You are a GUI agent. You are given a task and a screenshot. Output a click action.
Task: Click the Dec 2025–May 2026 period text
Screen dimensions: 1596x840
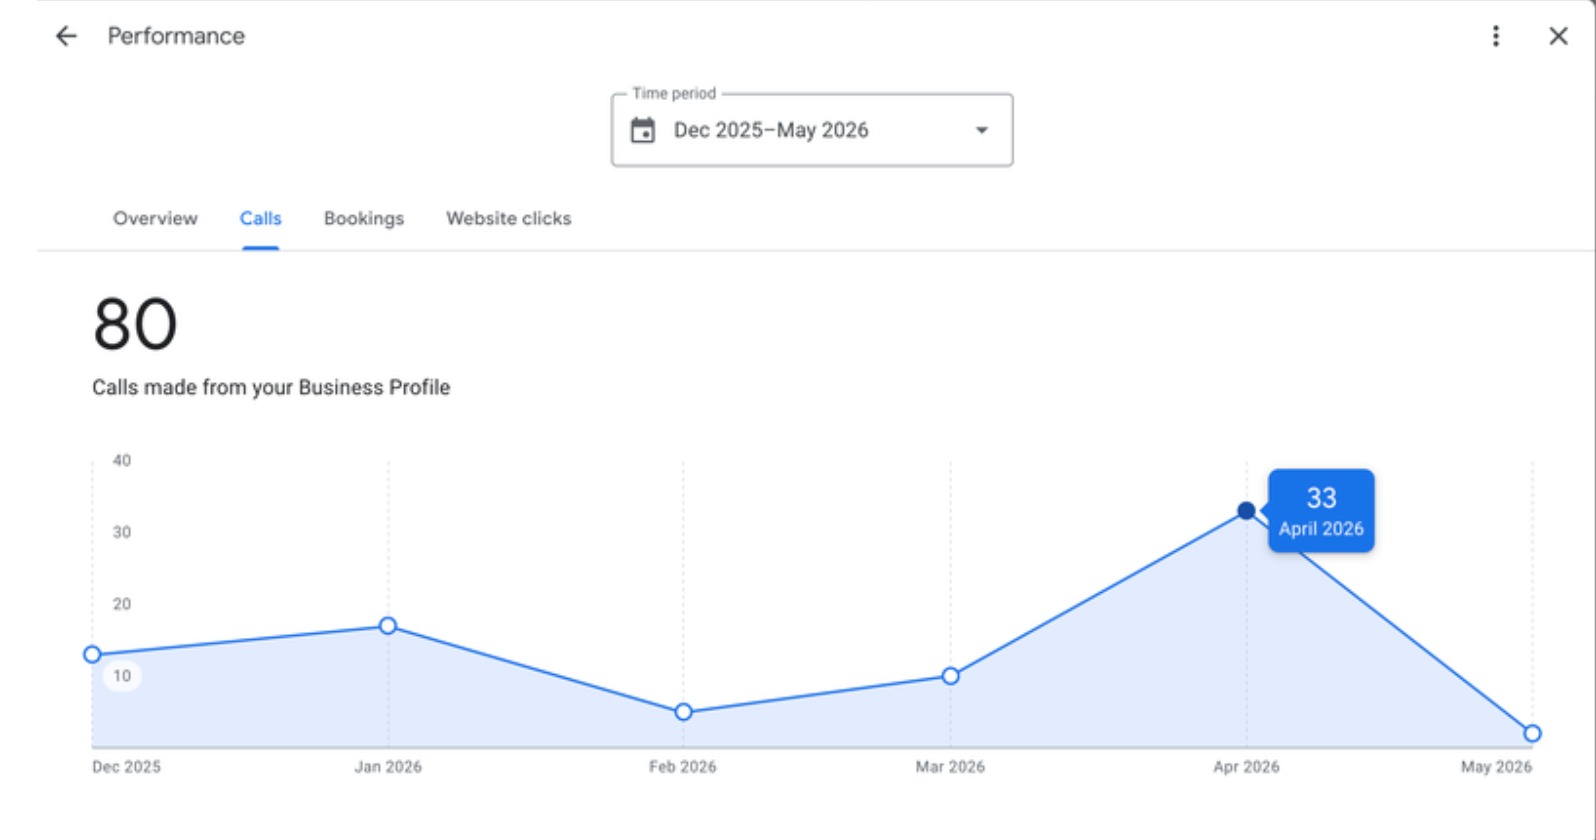[x=771, y=130]
